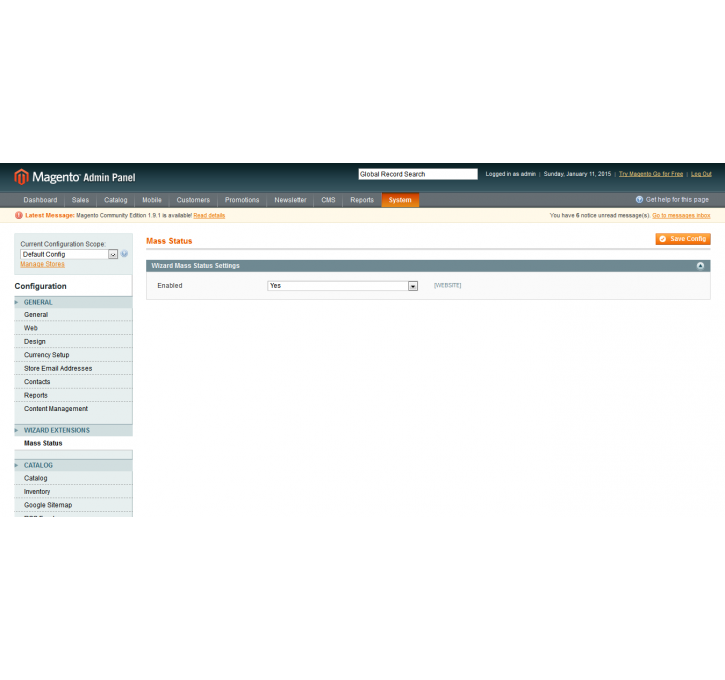Open the CMS menu
This screenshot has width=725, height=680.
328,200
